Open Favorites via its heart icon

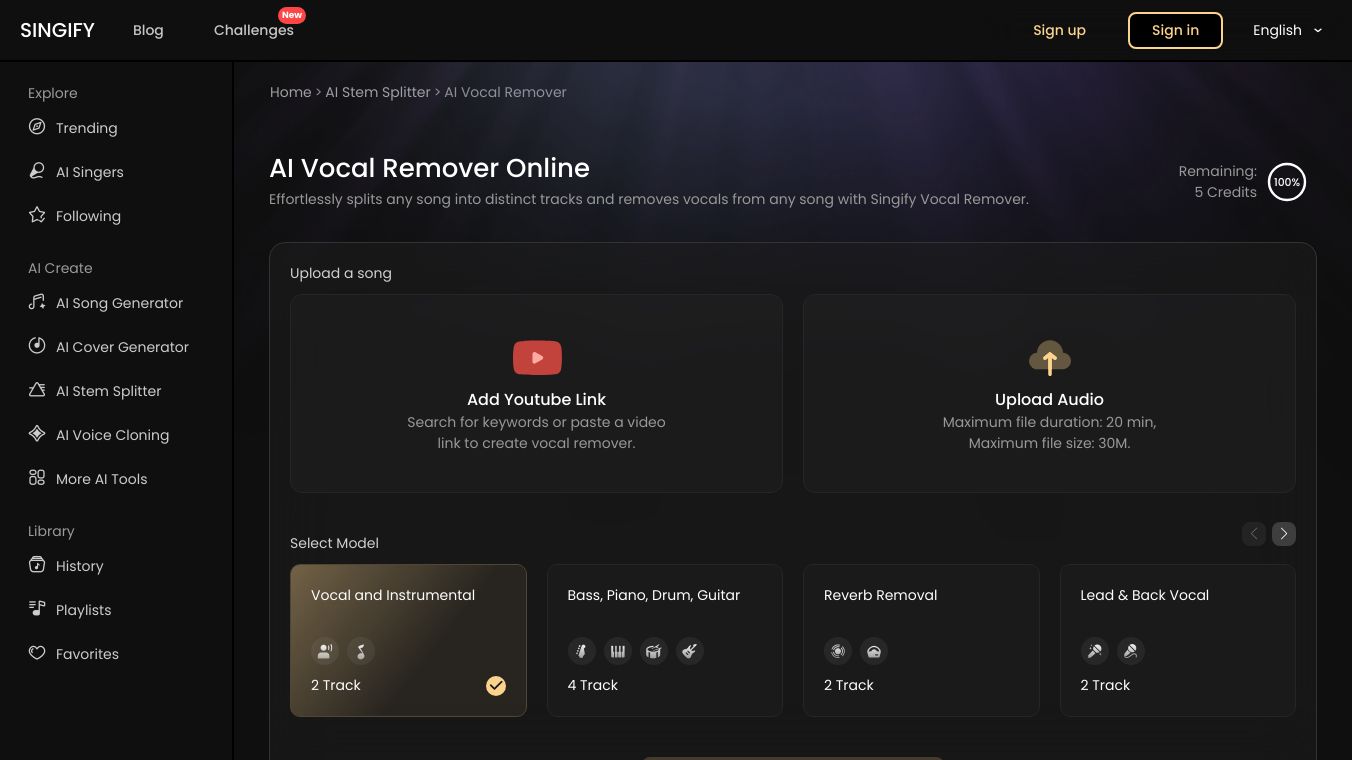(x=37, y=653)
